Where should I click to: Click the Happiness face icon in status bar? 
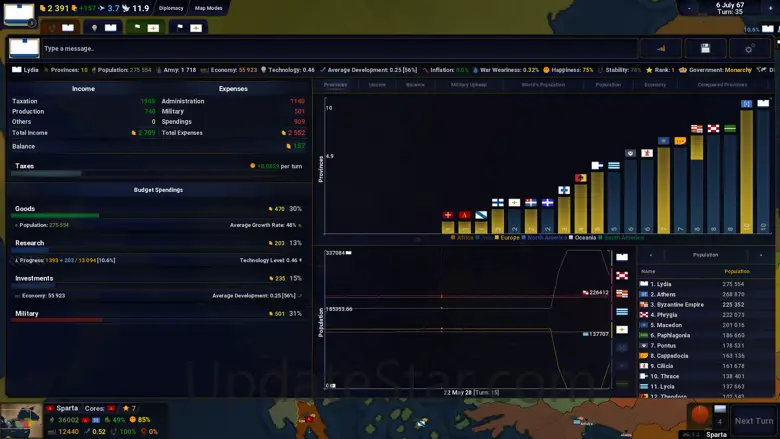click(546, 70)
